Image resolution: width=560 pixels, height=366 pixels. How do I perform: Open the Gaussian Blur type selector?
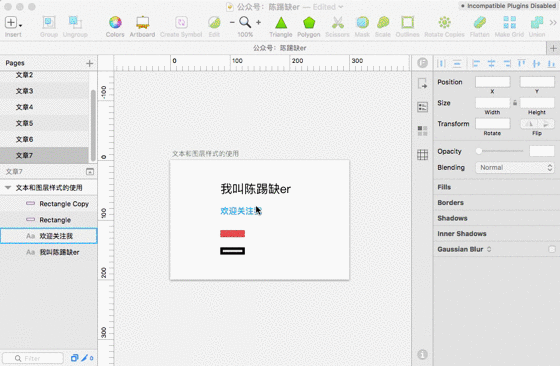(x=489, y=249)
